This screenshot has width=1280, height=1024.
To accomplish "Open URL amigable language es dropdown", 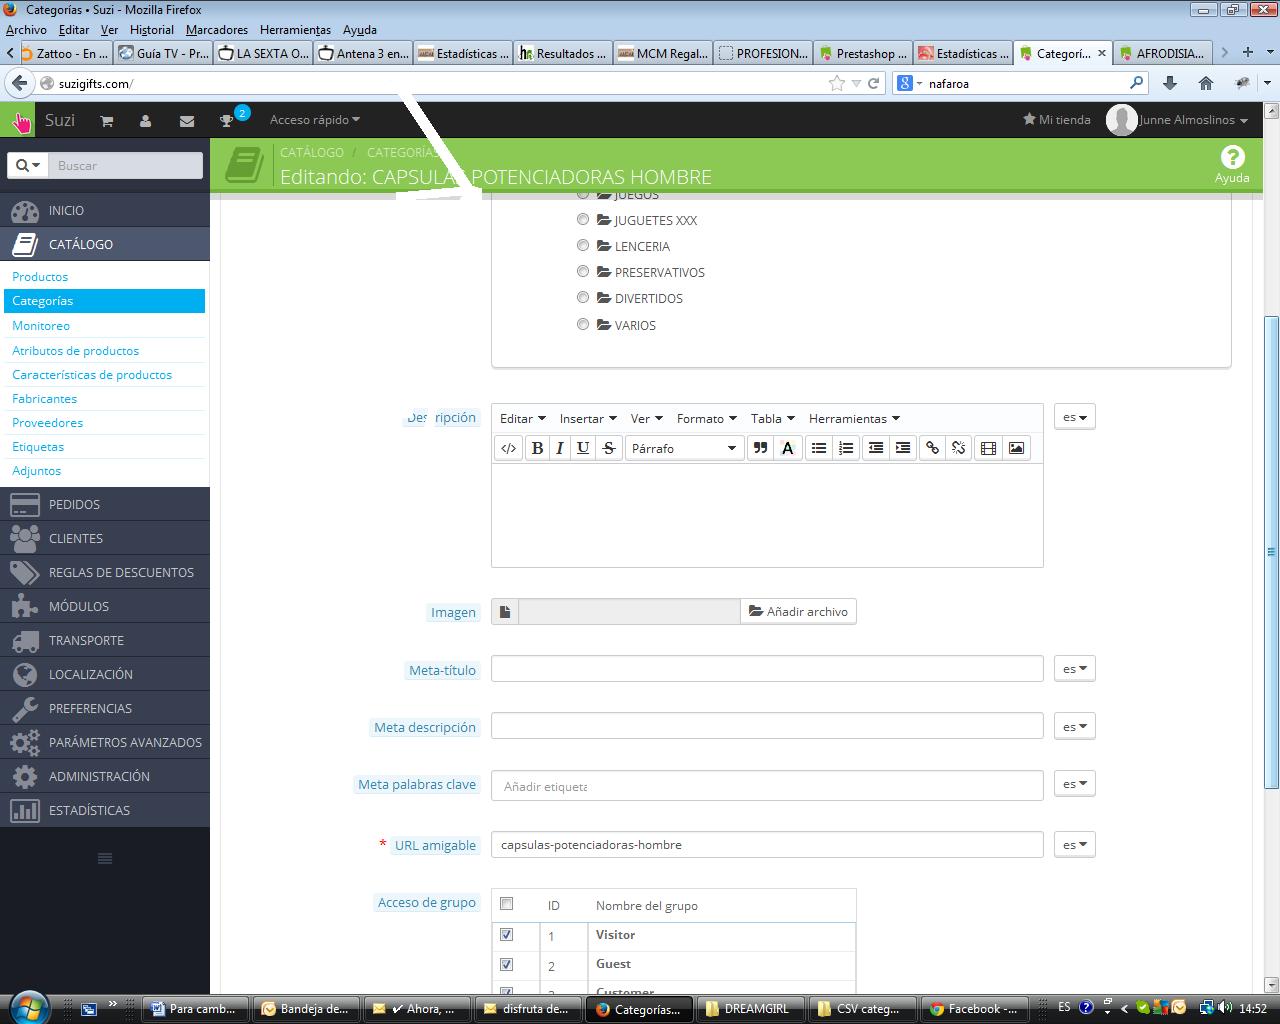I will point(1075,844).
